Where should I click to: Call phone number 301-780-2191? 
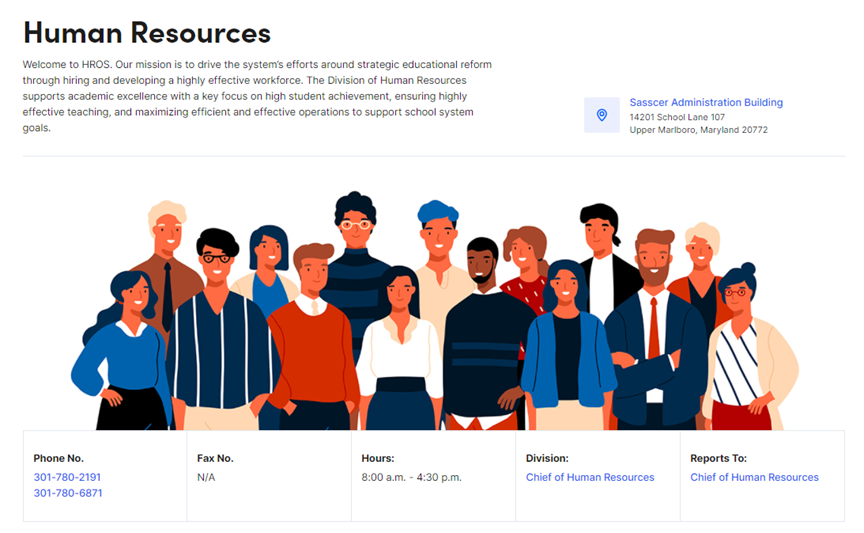coord(67,477)
